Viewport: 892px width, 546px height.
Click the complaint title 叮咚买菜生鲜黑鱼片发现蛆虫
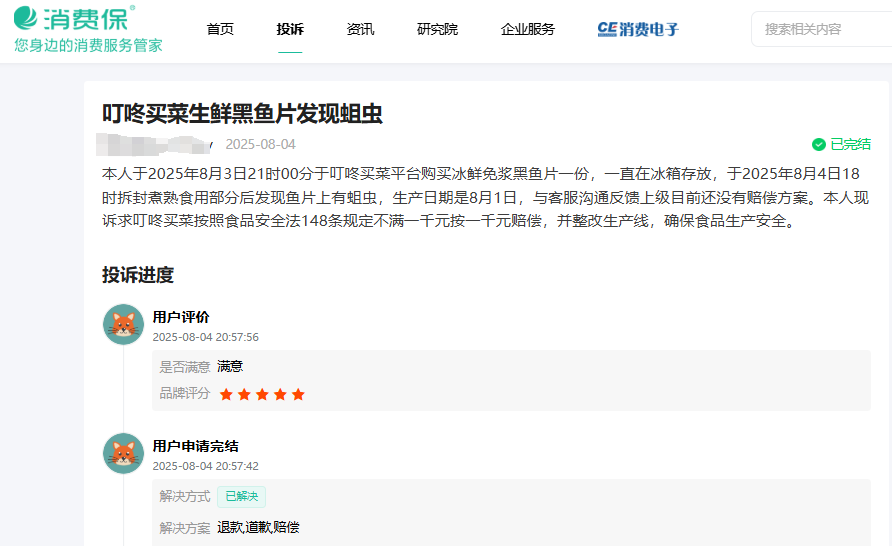coord(242,114)
